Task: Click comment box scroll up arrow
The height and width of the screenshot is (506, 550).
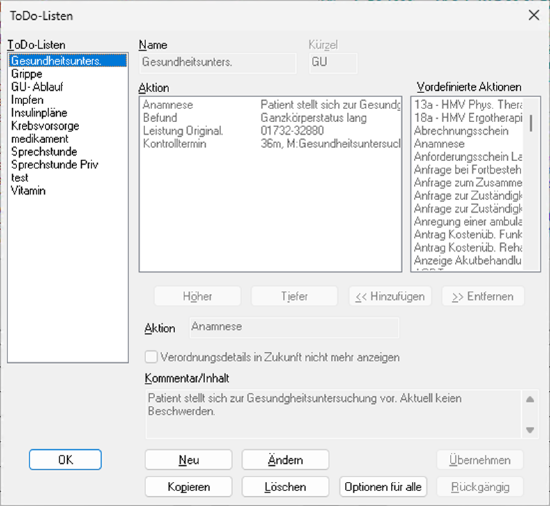Action: [x=530, y=399]
